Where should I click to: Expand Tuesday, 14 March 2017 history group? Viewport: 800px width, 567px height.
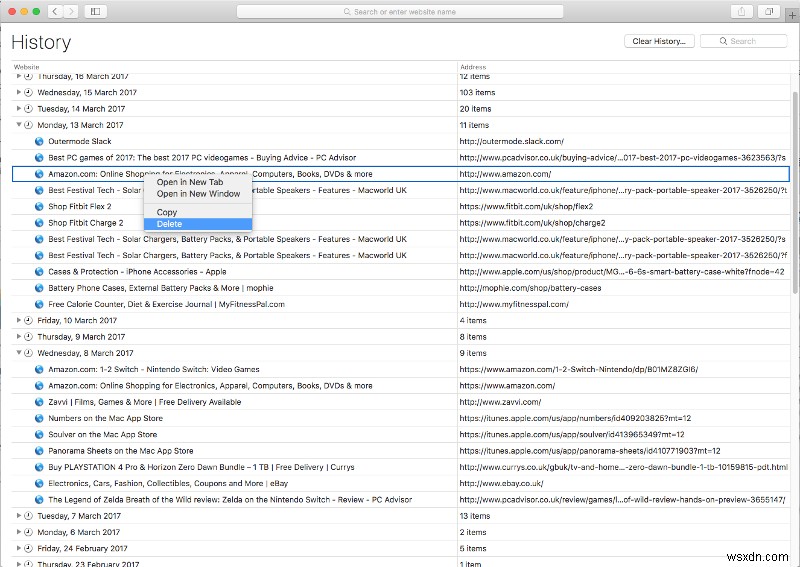click(18, 109)
